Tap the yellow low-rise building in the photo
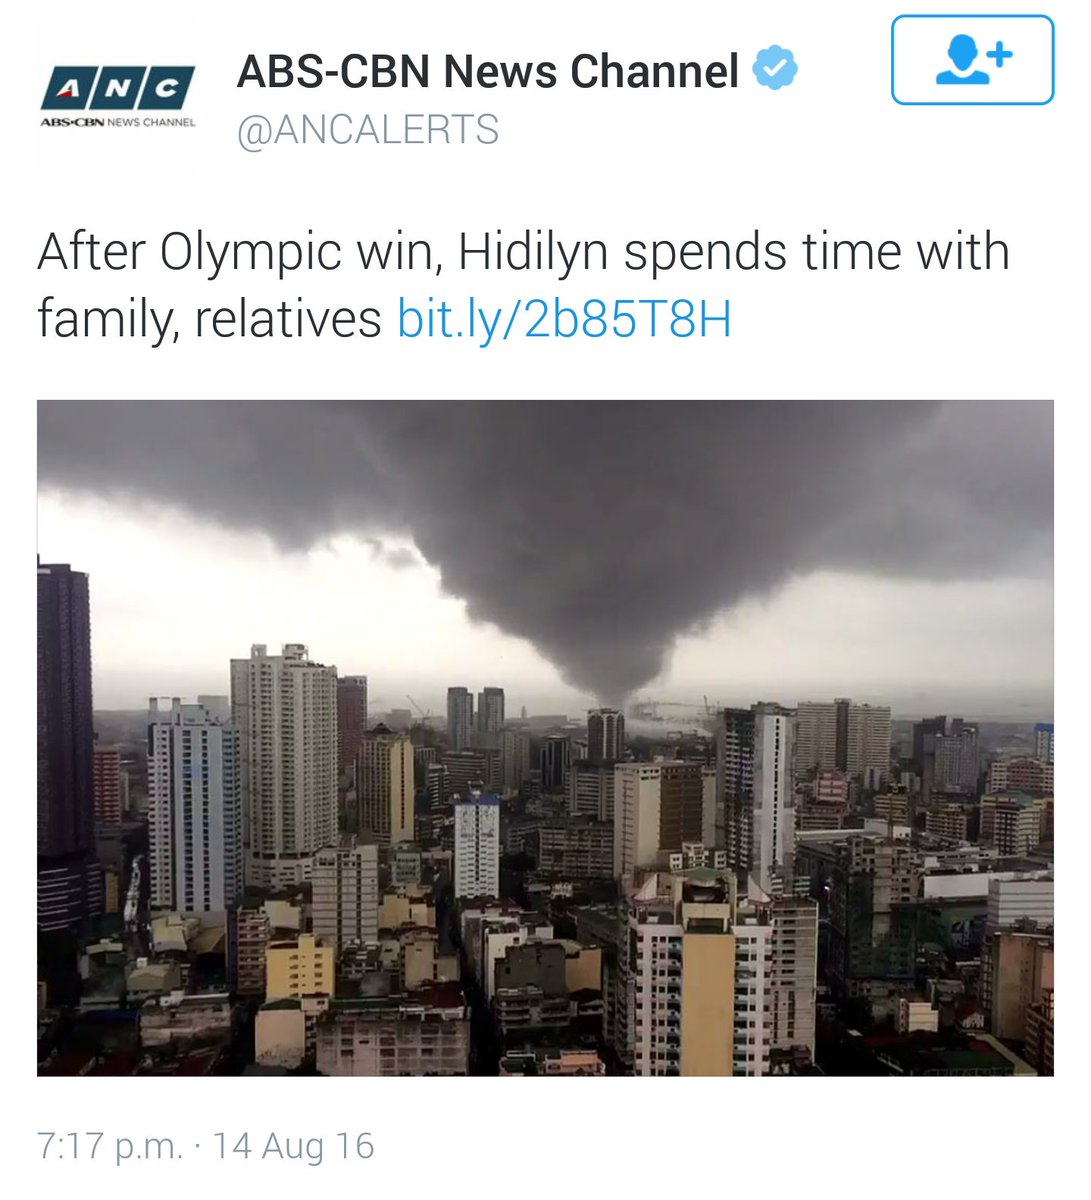The image size is (1091, 1200). click(x=299, y=968)
